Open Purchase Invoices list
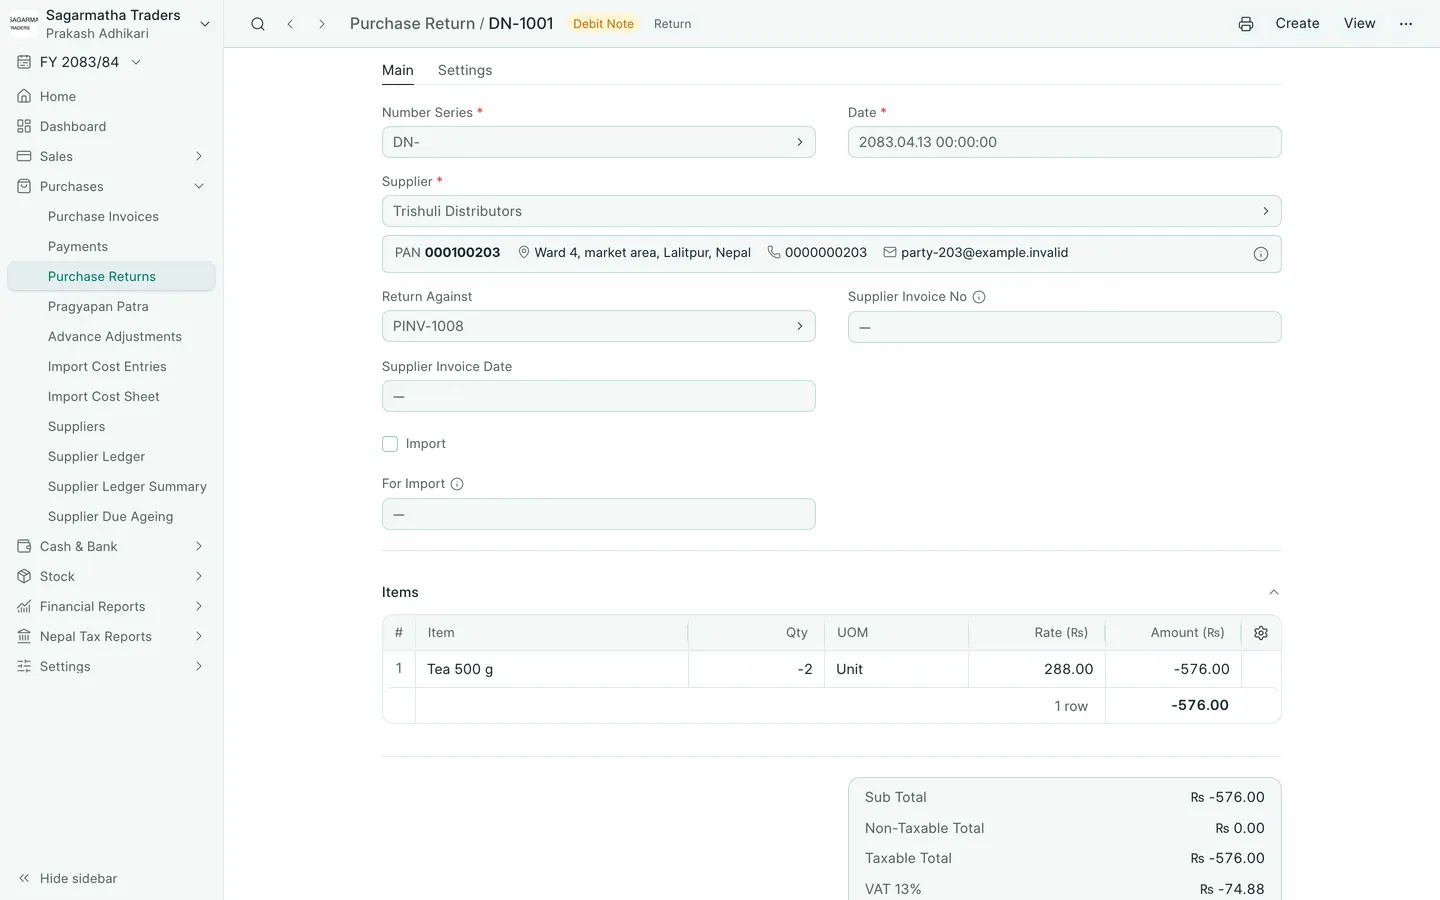 (111, 217)
